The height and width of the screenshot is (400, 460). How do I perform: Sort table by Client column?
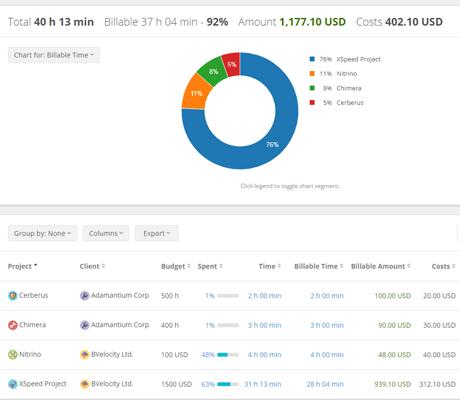click(92, 266)
